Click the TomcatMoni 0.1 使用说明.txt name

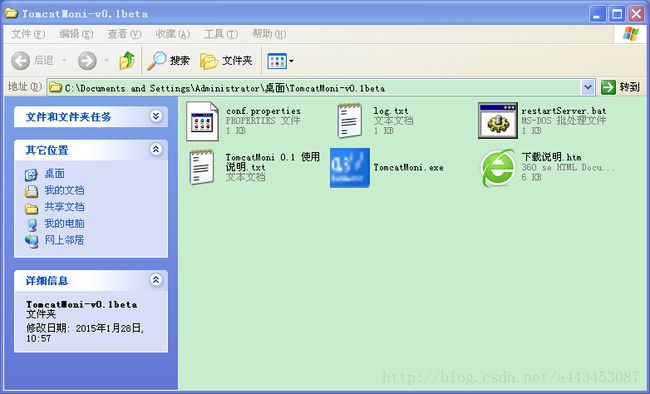click(273, 162)
